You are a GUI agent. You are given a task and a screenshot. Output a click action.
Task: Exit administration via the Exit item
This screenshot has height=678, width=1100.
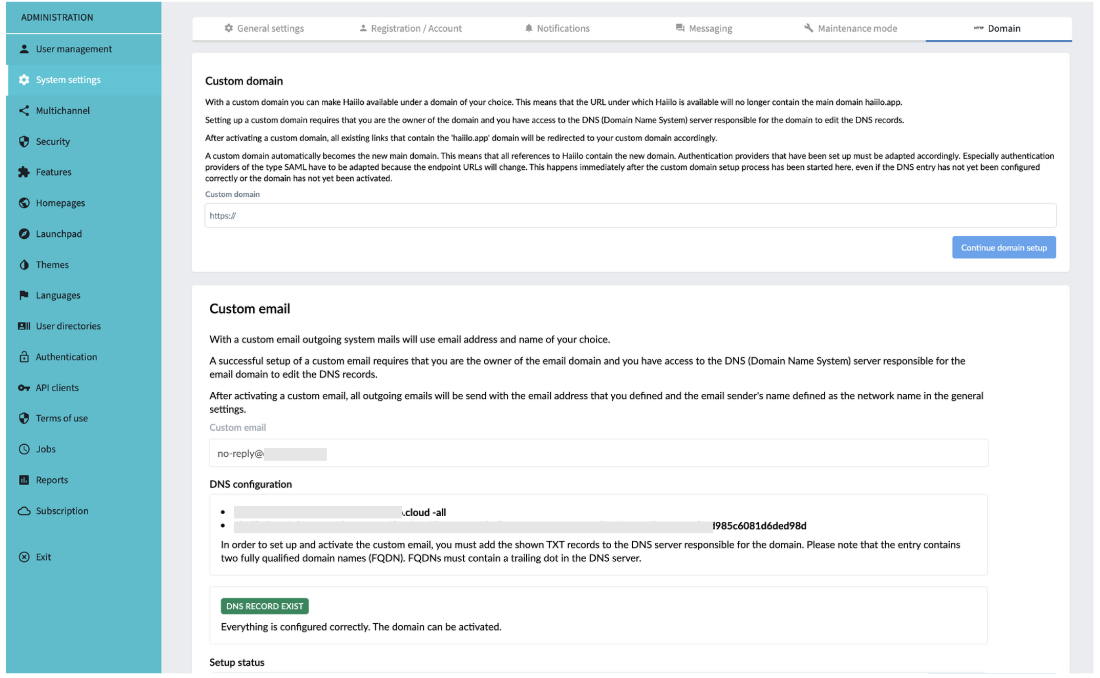coord(35,557)
